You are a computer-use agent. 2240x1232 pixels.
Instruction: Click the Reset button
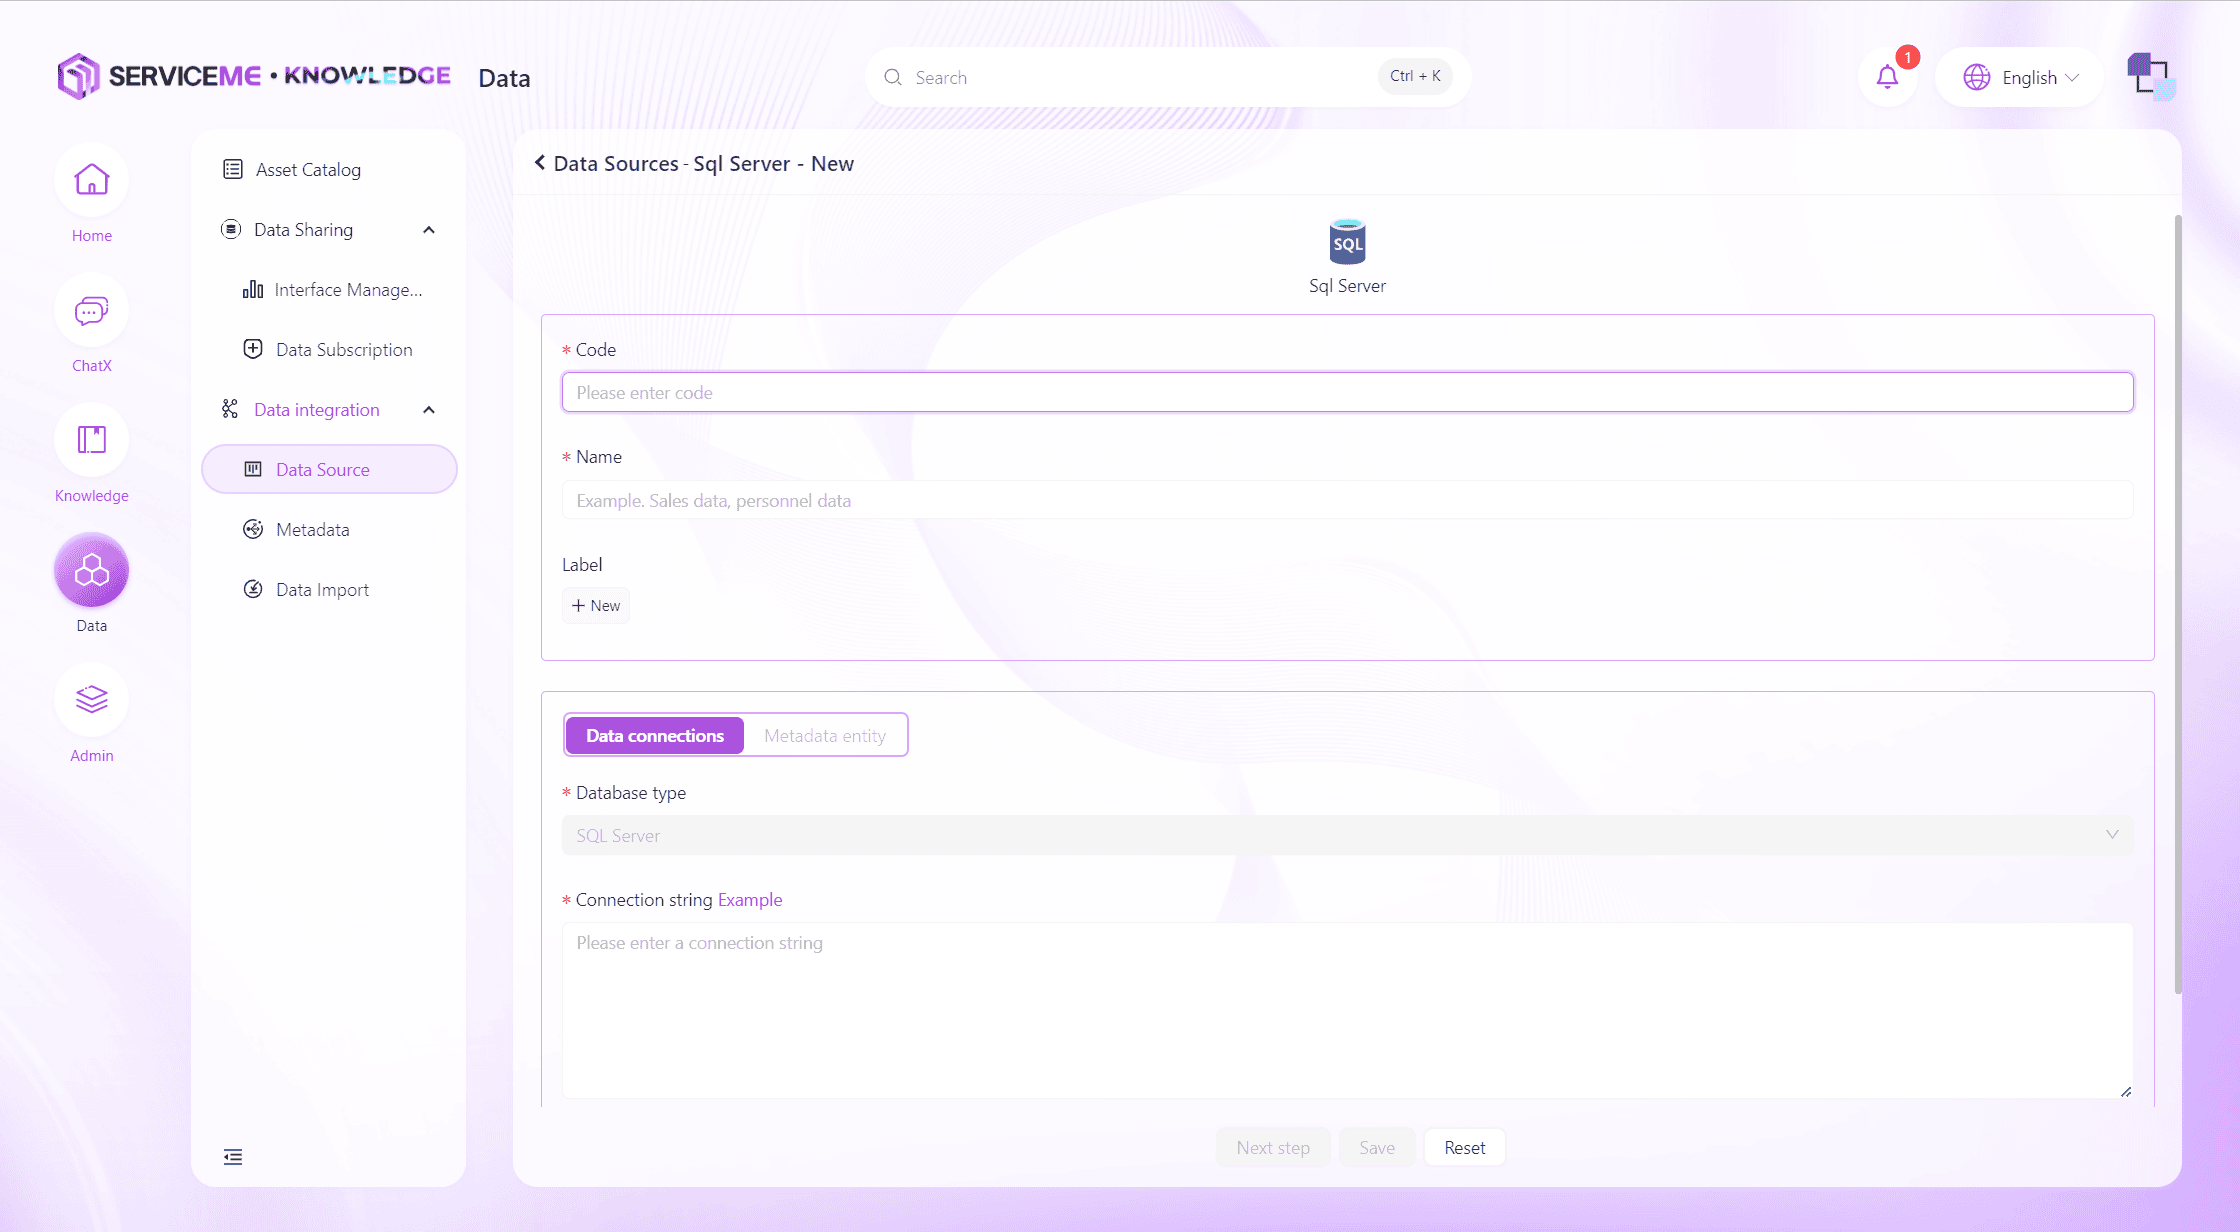(x=1465, y=1148)
